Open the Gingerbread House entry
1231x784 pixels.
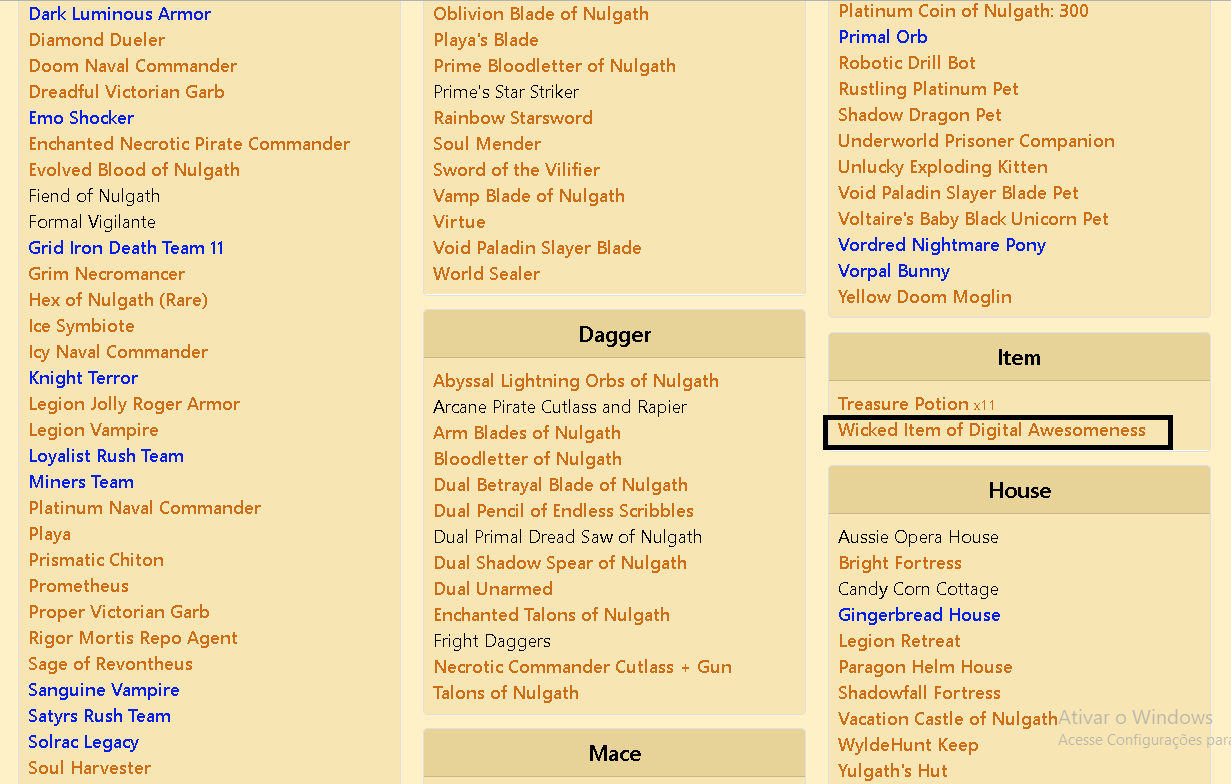919,614
